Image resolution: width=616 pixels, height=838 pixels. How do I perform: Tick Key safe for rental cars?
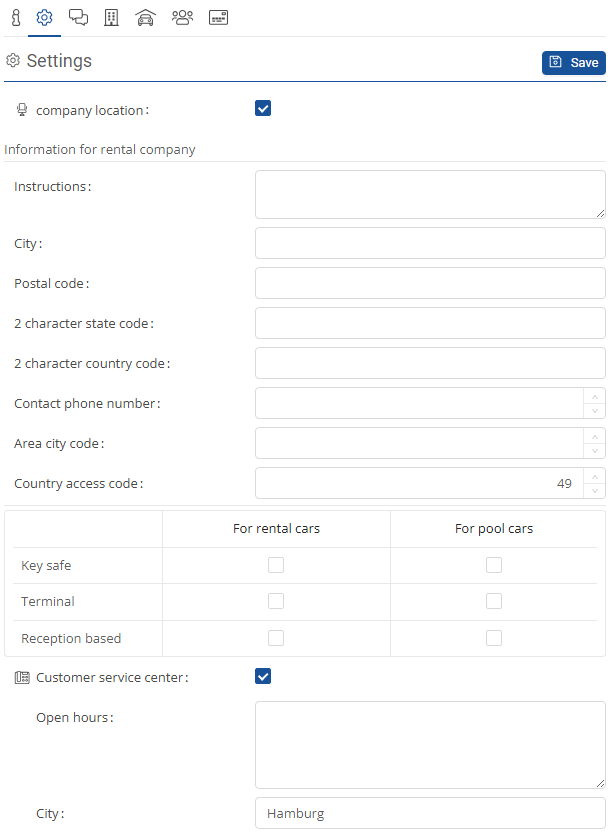click(x=276, y=565)
